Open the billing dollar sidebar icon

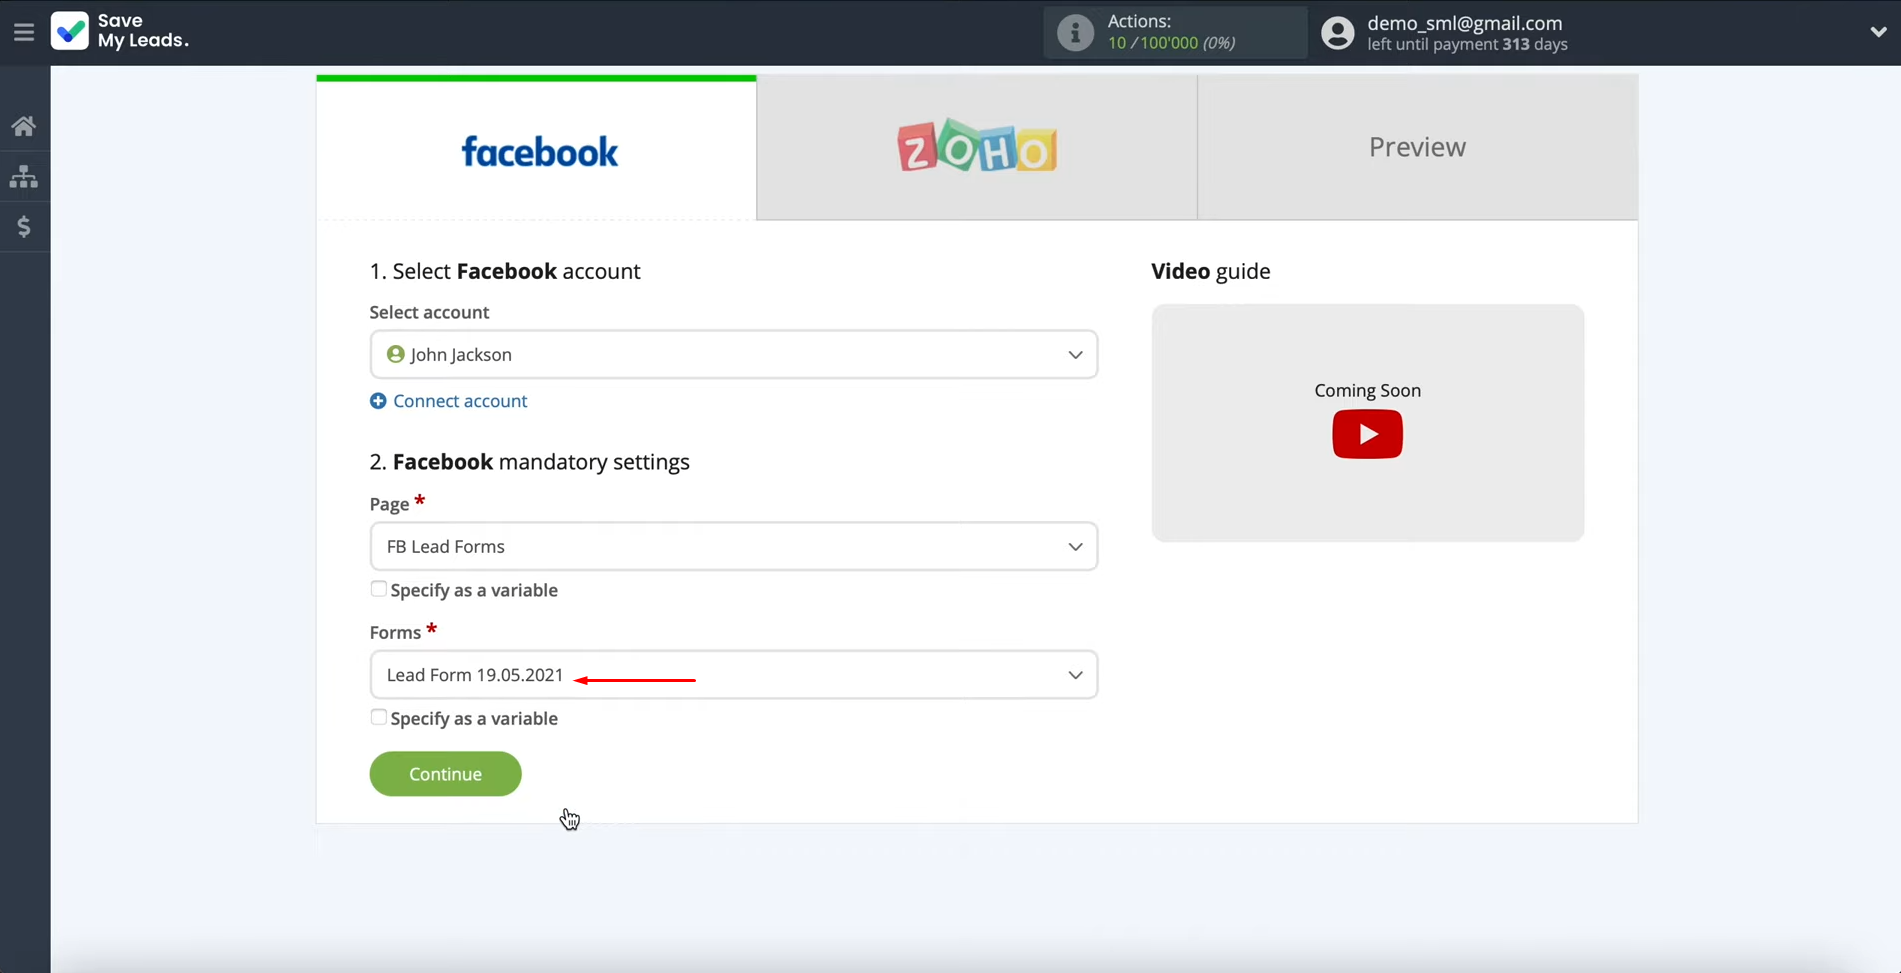pyautogui.click(x=24, y=227)
